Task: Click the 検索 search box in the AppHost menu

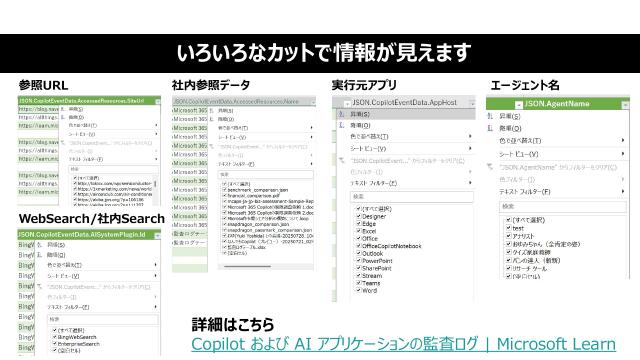Action: pyautogui.click(x=411, y=197)
